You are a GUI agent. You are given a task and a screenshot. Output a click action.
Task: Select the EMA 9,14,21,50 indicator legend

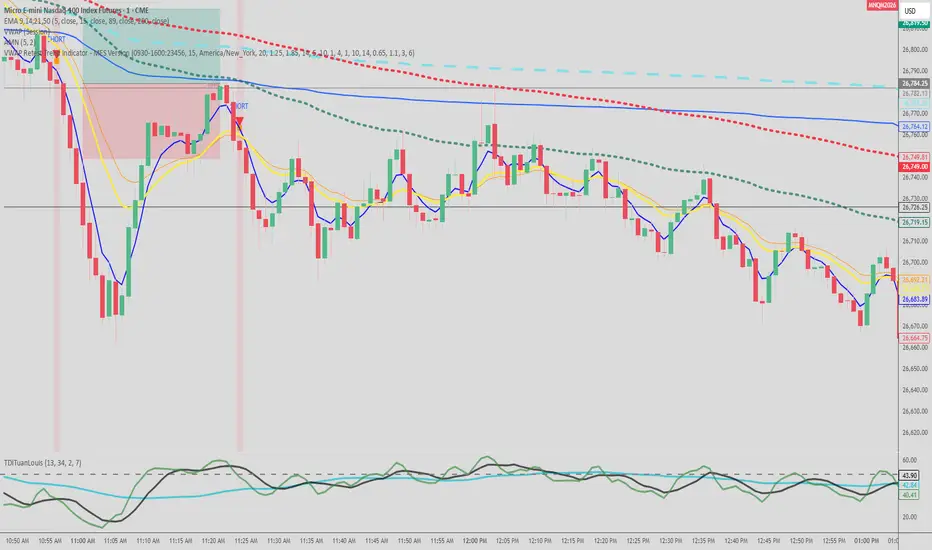tap(86, 21)
